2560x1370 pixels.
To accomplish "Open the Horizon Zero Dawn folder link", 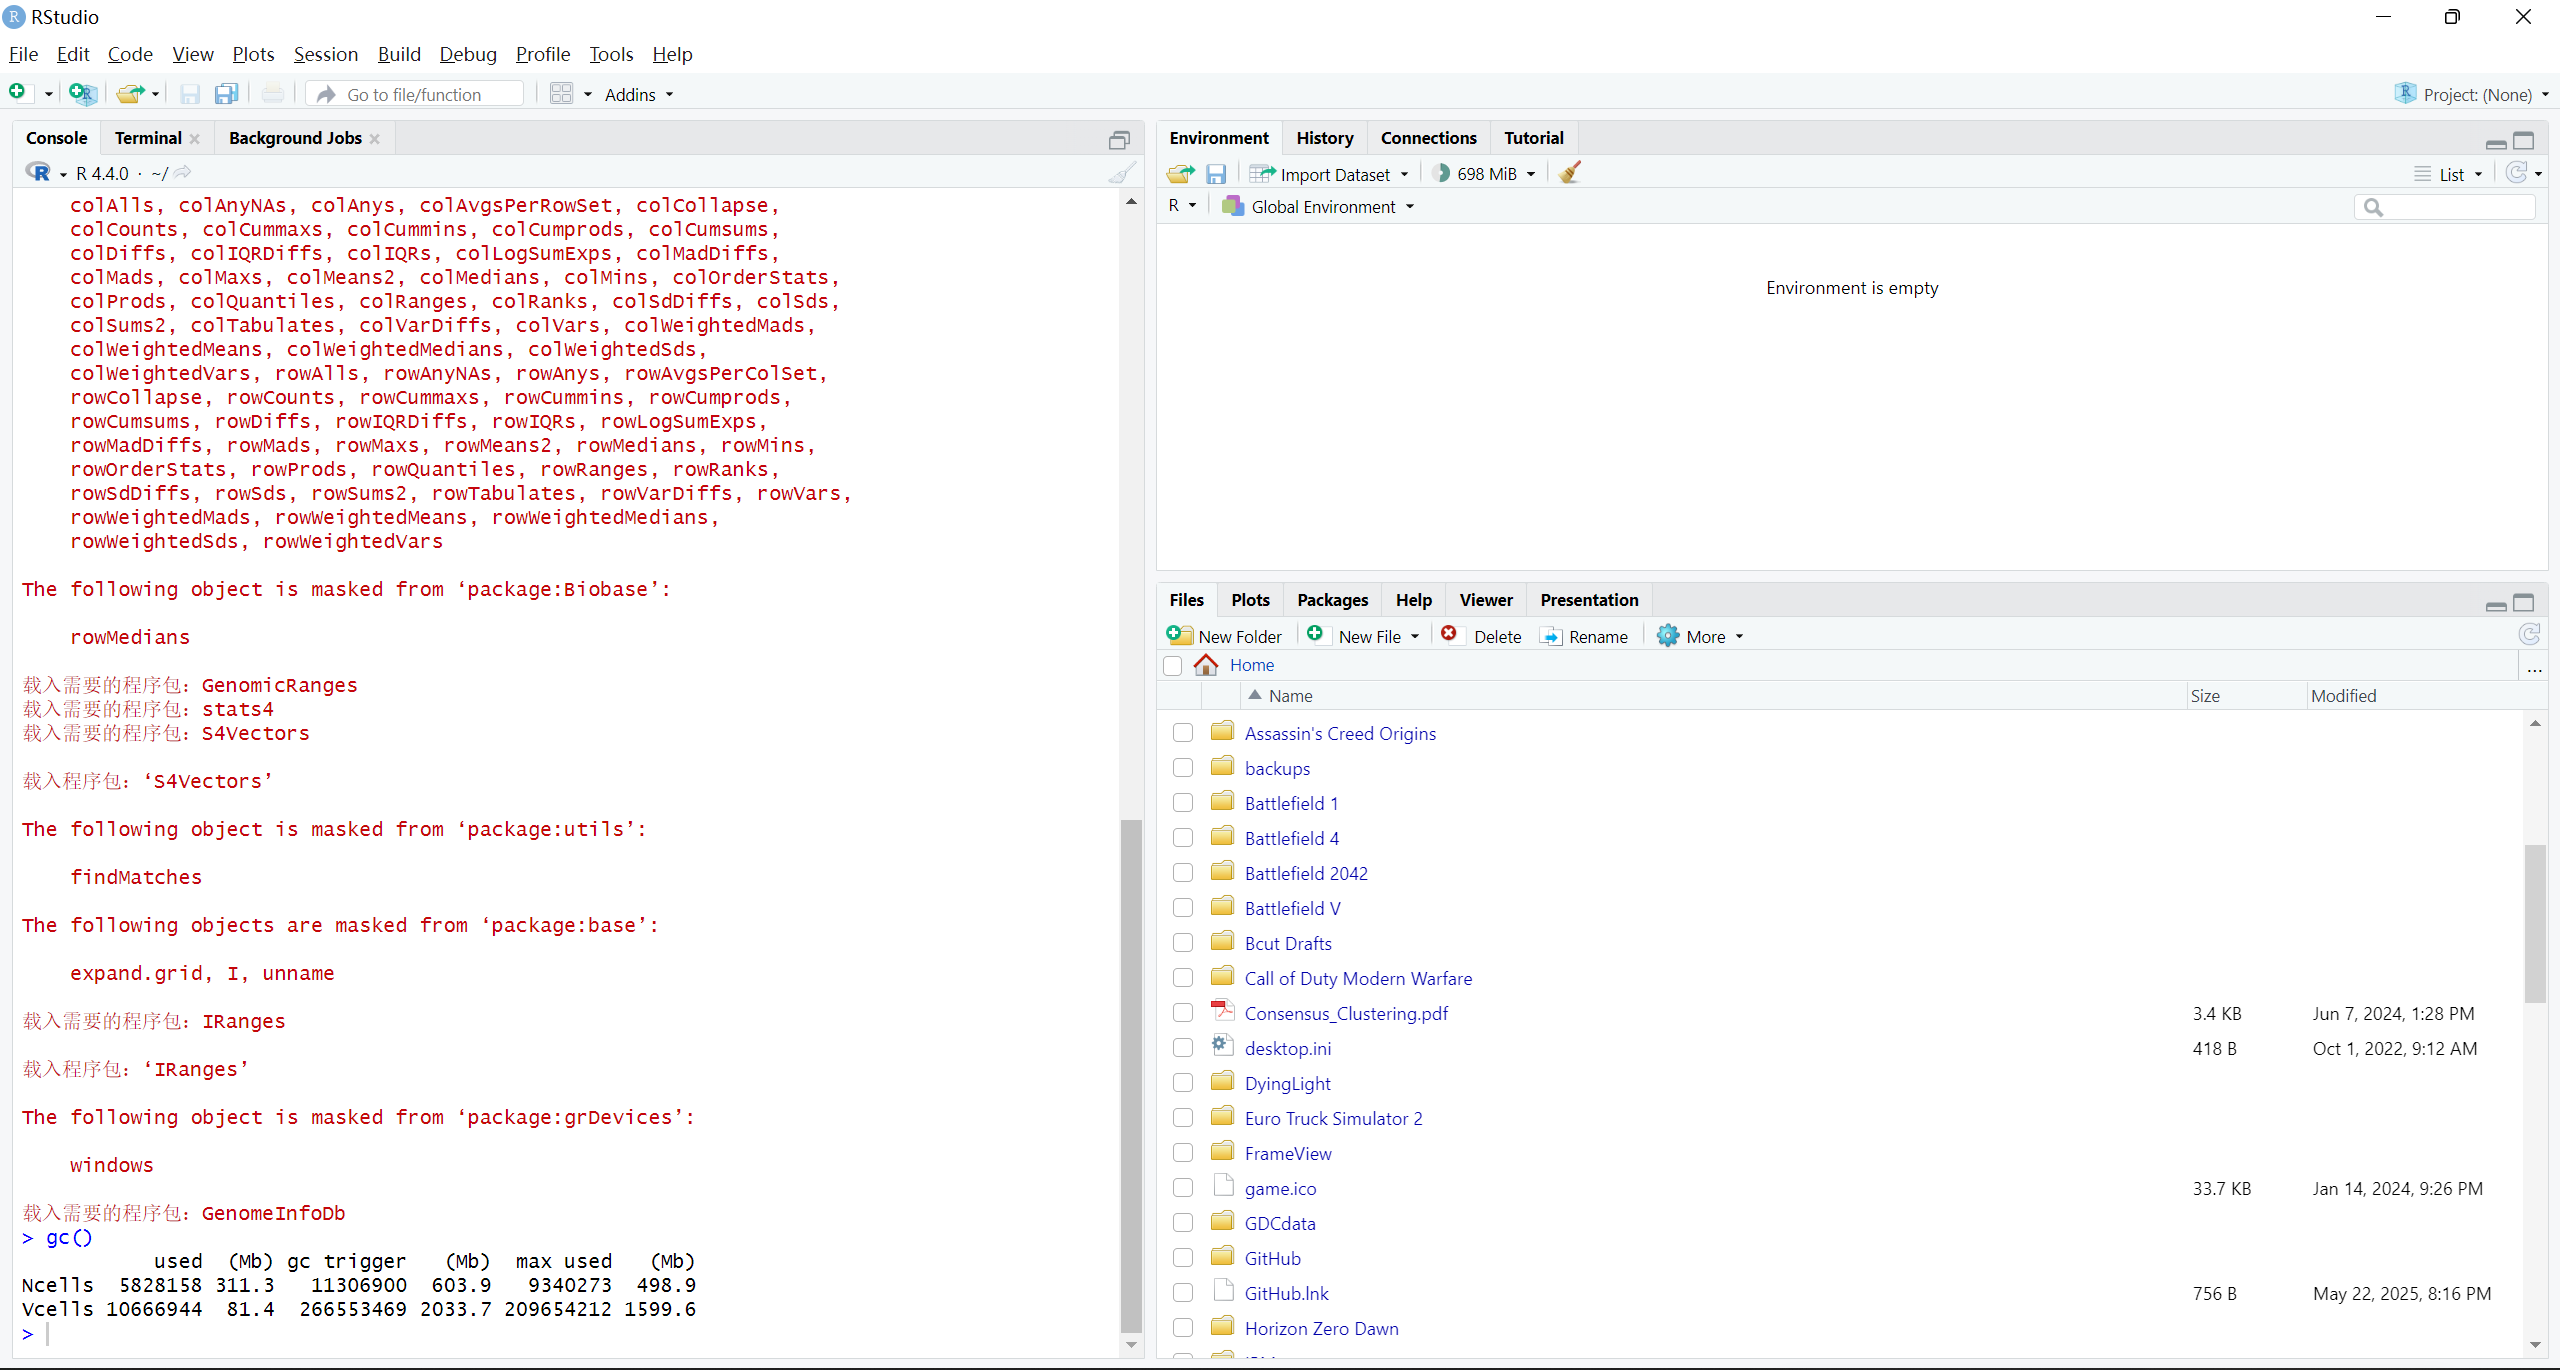I will click(1321, 1328).
